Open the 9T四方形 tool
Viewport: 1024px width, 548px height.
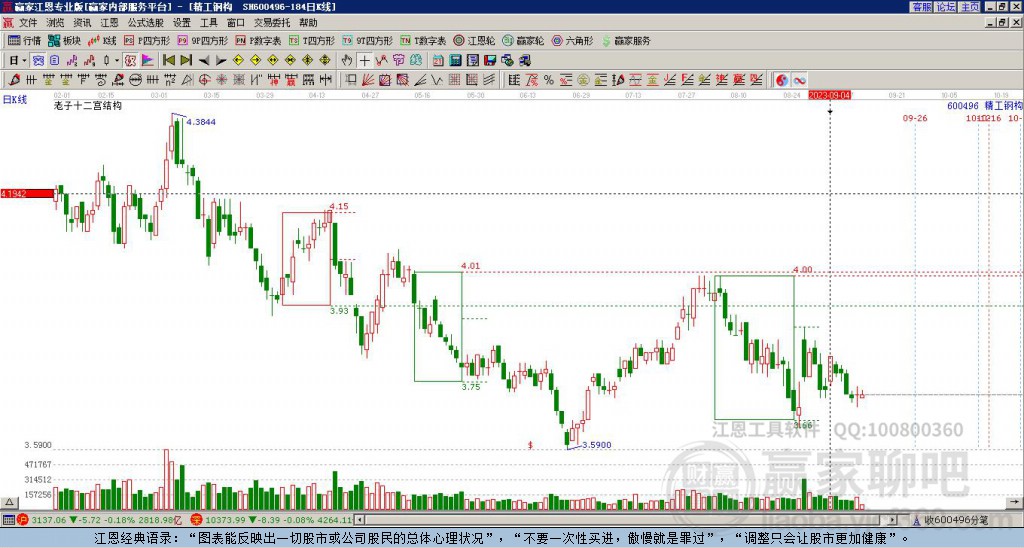[x=368, y=40]
